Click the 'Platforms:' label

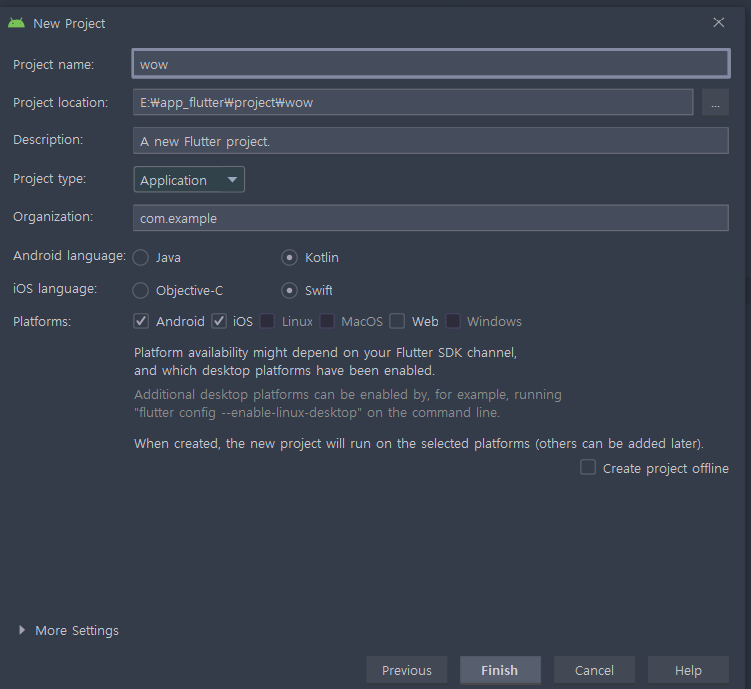pyautogui.click(x=42, y=321)
